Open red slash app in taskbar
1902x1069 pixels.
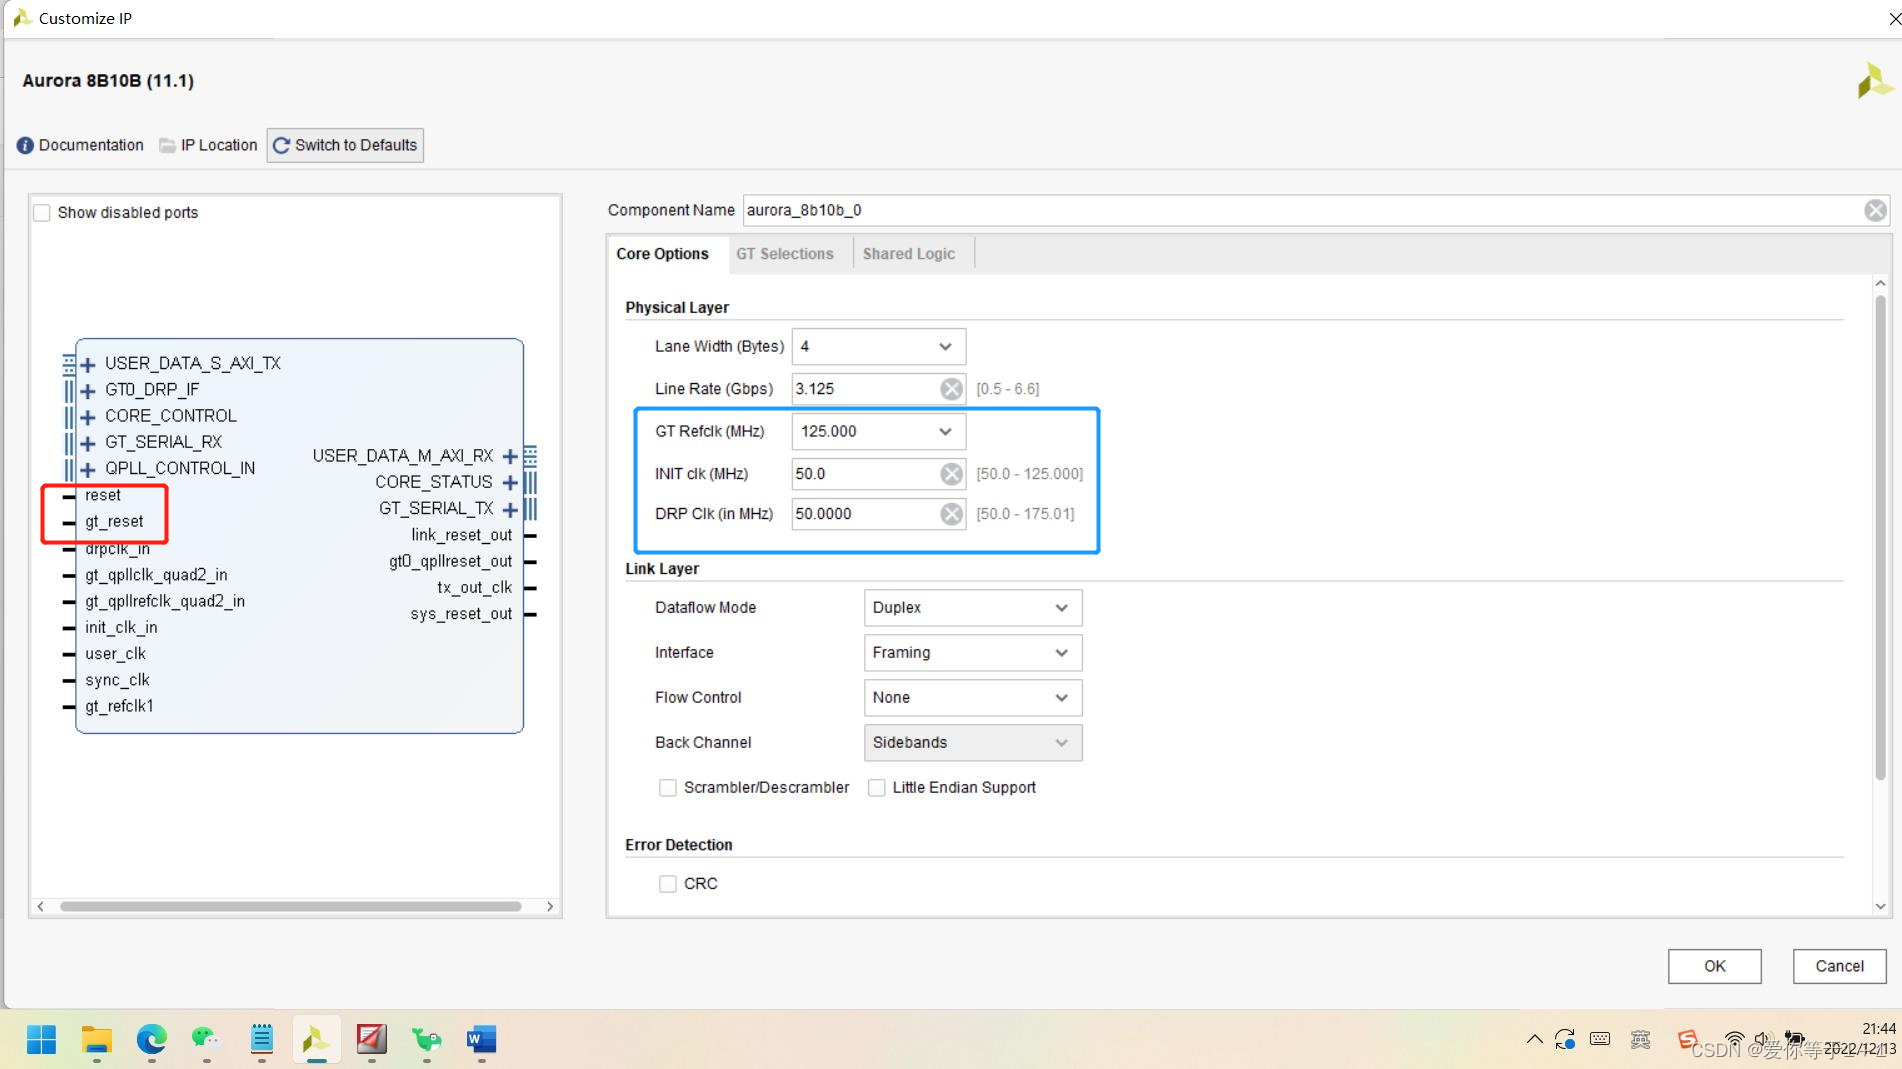pyautogui.click(x=371, y=1040)
